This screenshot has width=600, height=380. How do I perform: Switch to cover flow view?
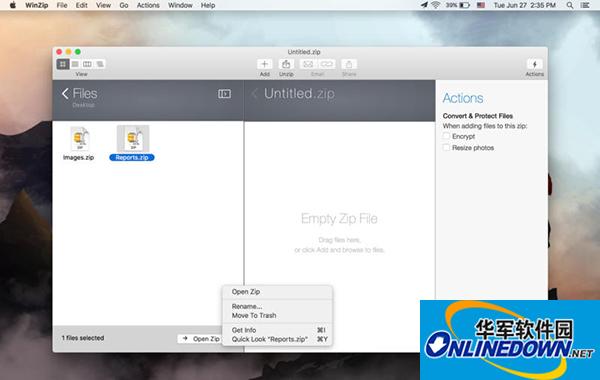pos(100,64)
